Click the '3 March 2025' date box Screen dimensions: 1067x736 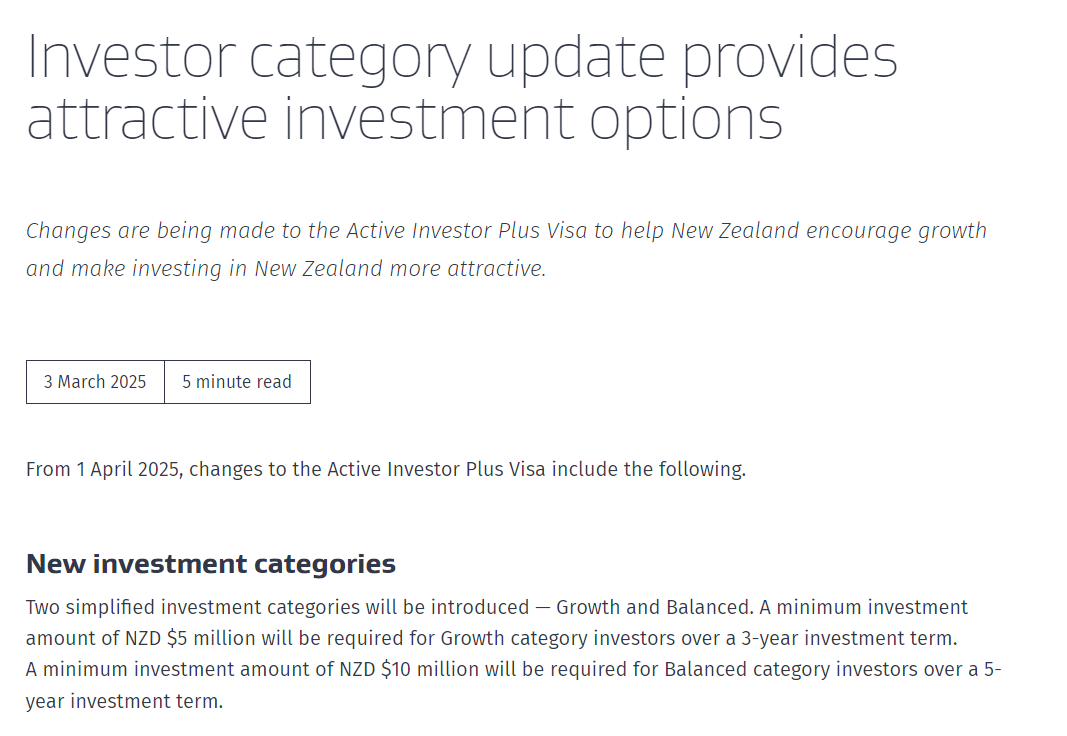pos(95,382)
